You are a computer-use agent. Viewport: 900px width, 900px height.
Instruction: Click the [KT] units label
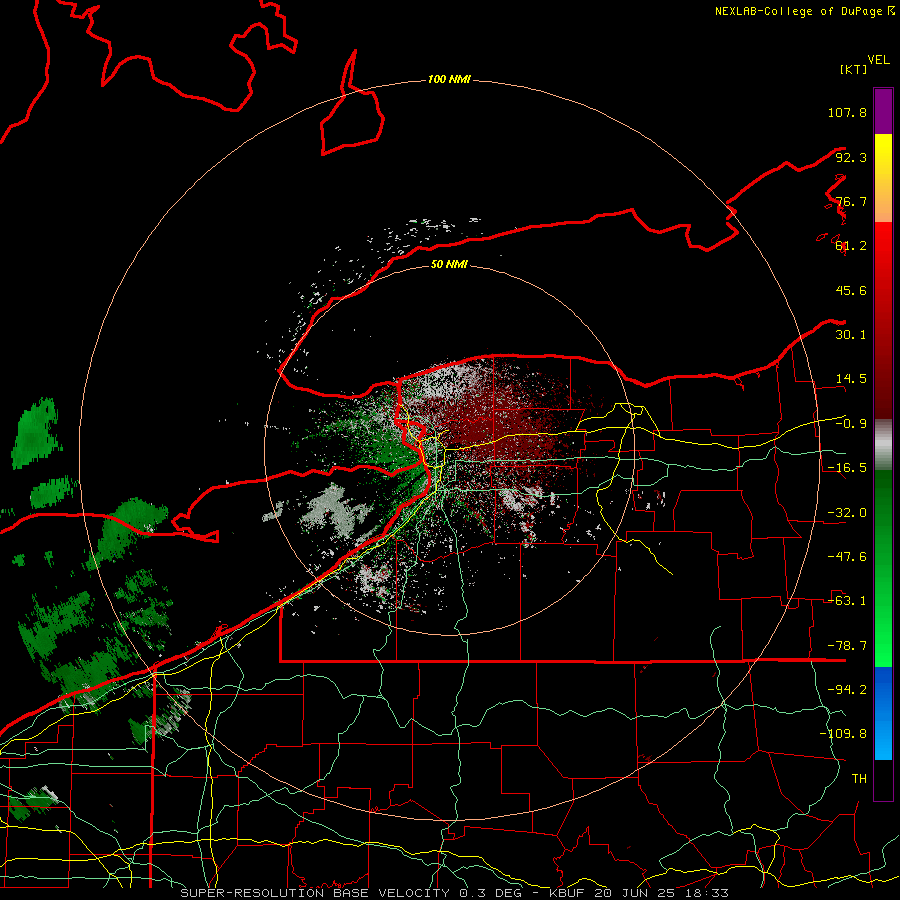click(x=853, y=69)
